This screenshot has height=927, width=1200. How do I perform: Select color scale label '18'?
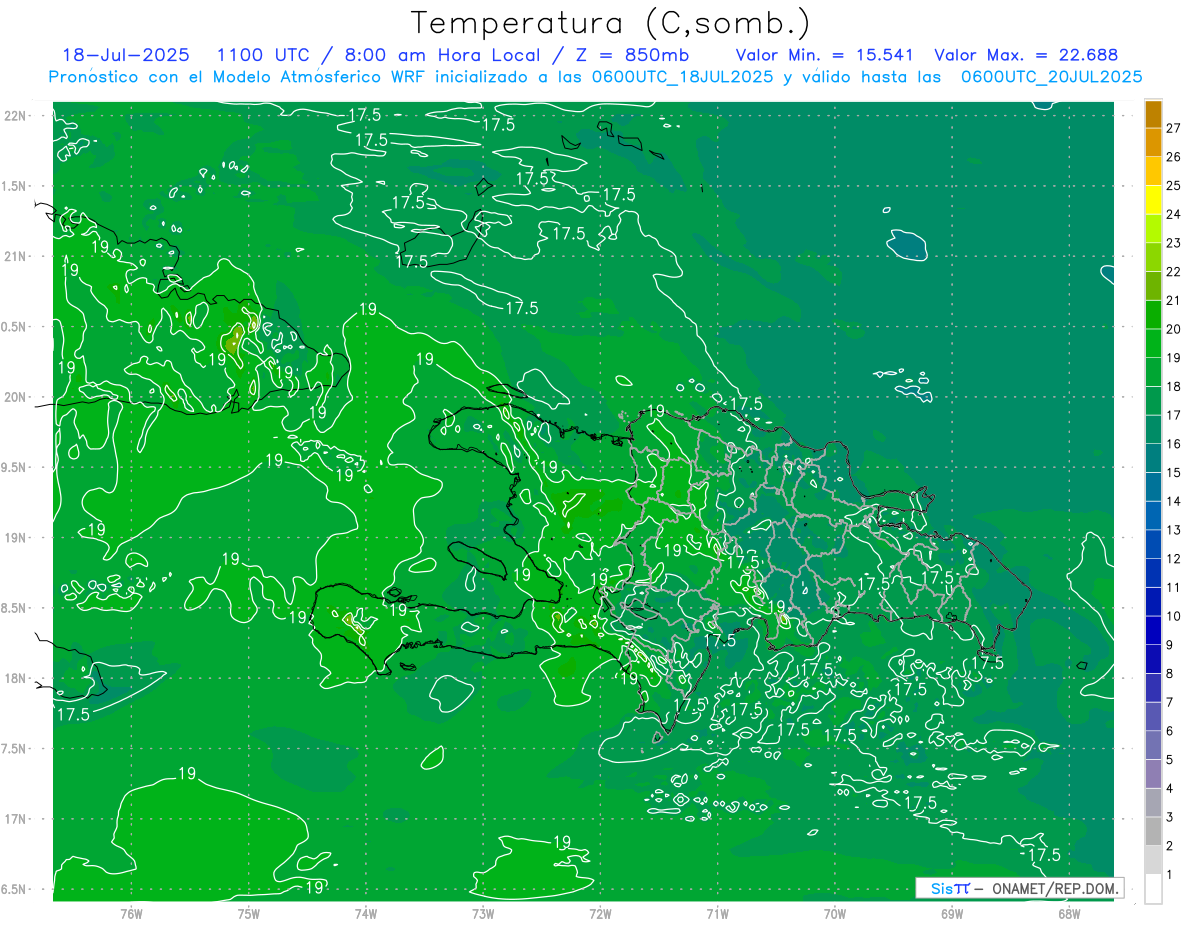[x=1173, y=387]
